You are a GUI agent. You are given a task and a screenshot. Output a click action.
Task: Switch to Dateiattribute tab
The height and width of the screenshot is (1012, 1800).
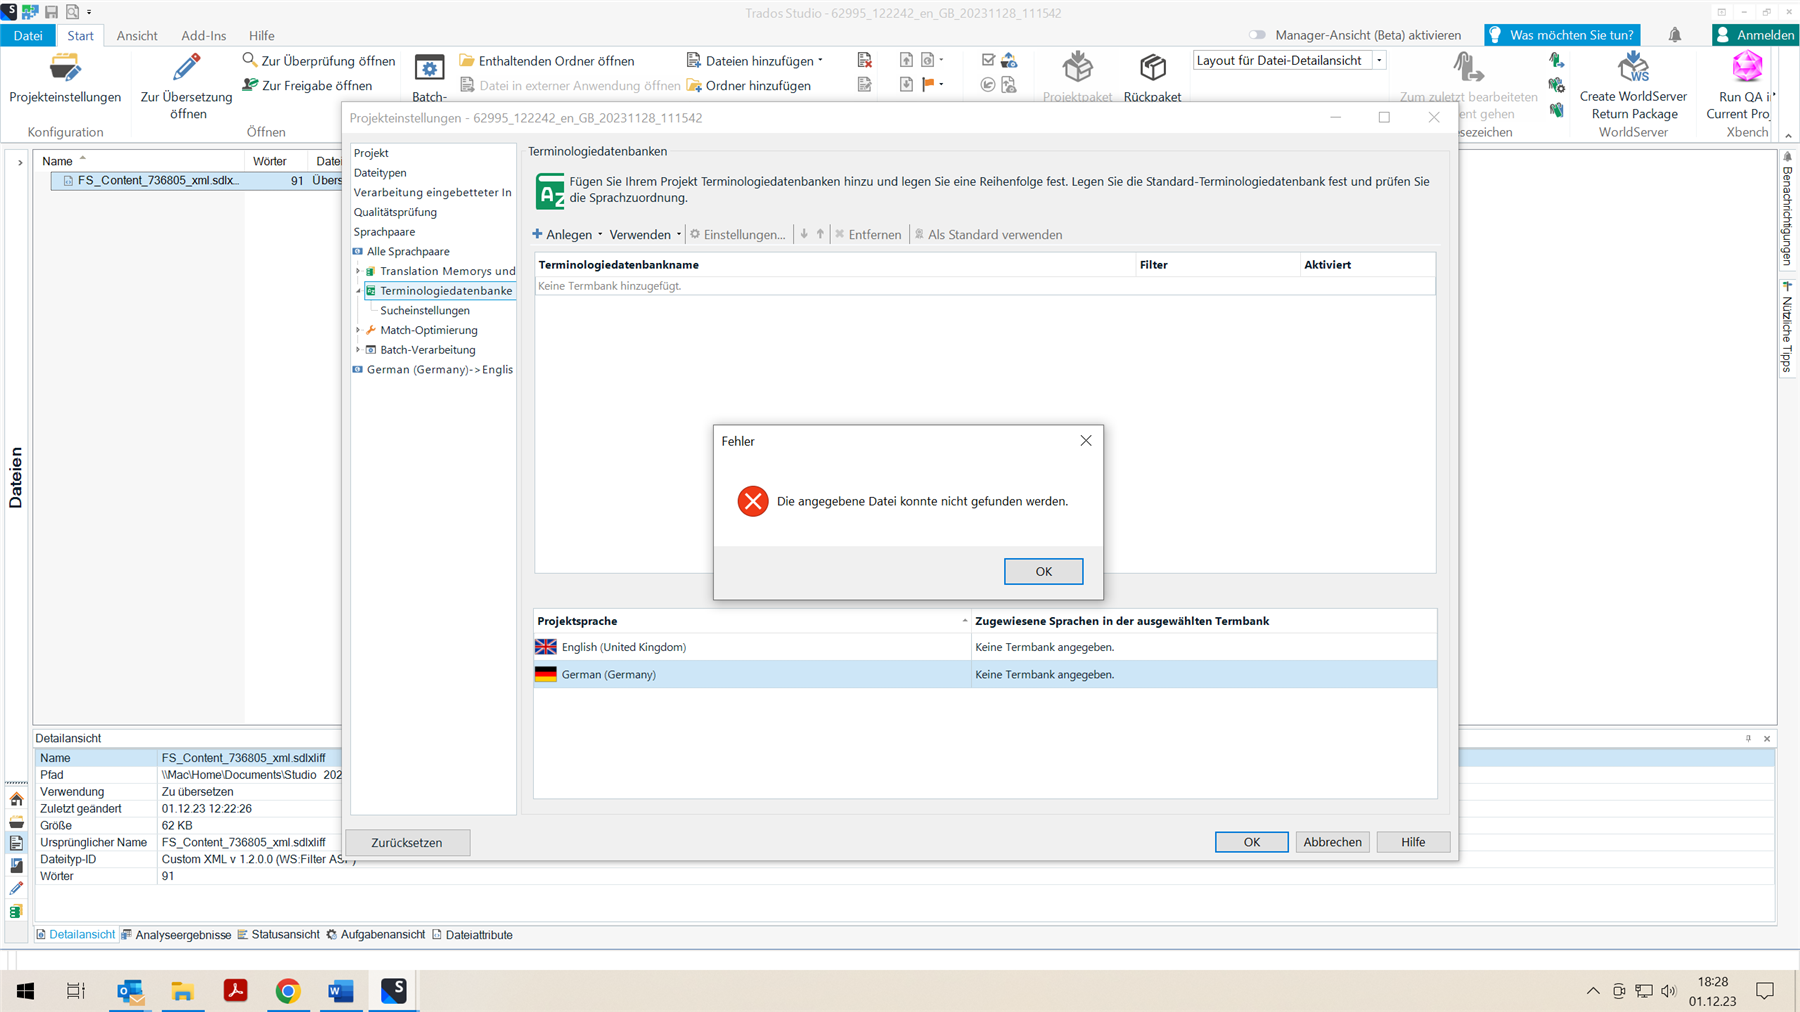pos(472,935)
